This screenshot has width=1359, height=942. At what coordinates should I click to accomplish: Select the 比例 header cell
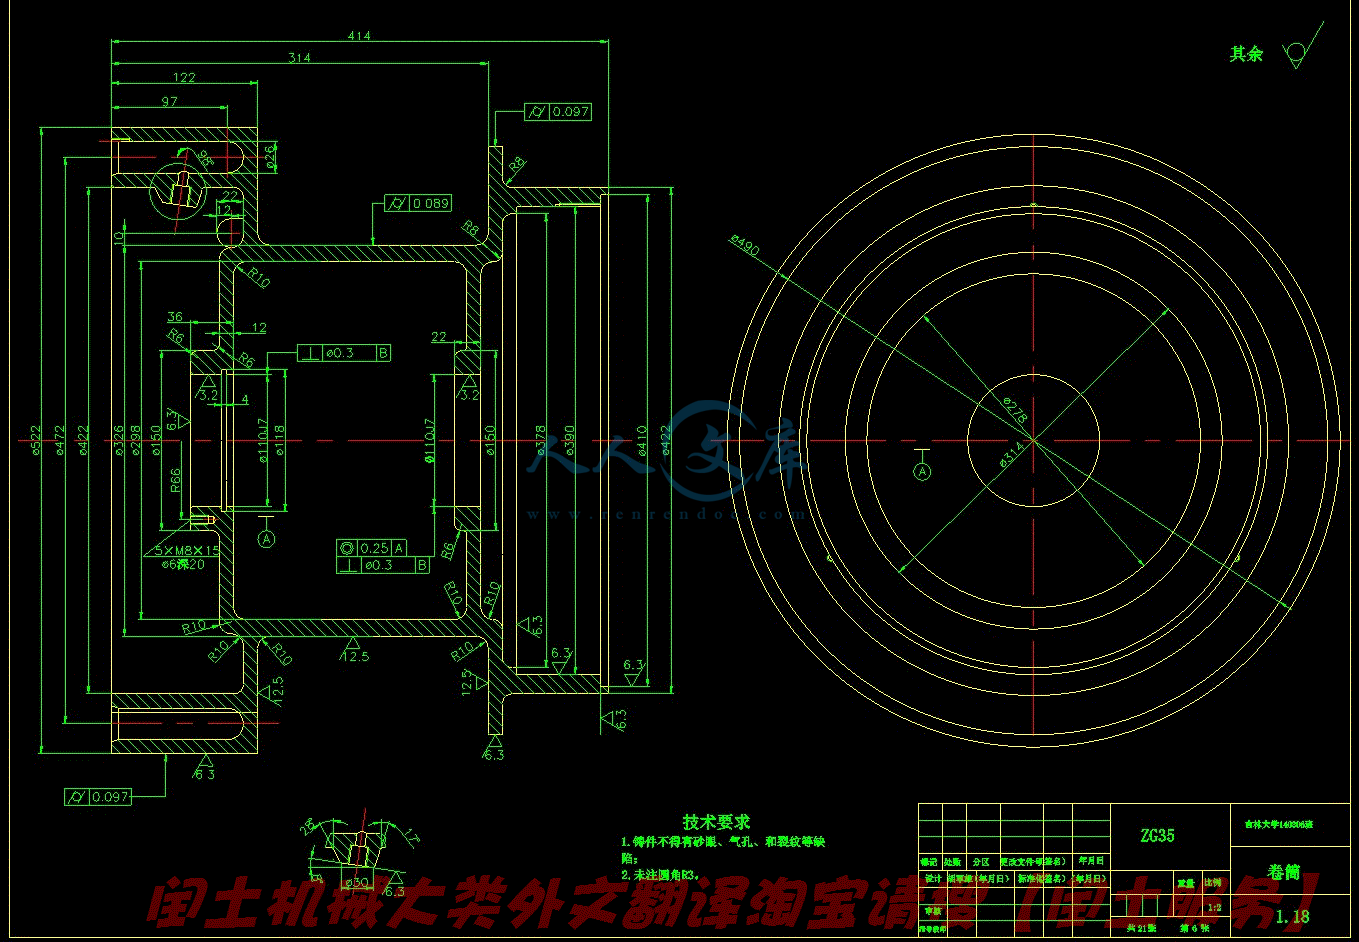coord(1214,884)
